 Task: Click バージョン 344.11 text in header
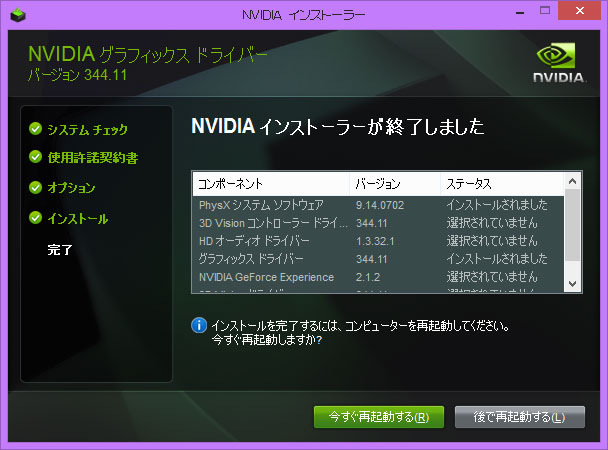(78, 75)
